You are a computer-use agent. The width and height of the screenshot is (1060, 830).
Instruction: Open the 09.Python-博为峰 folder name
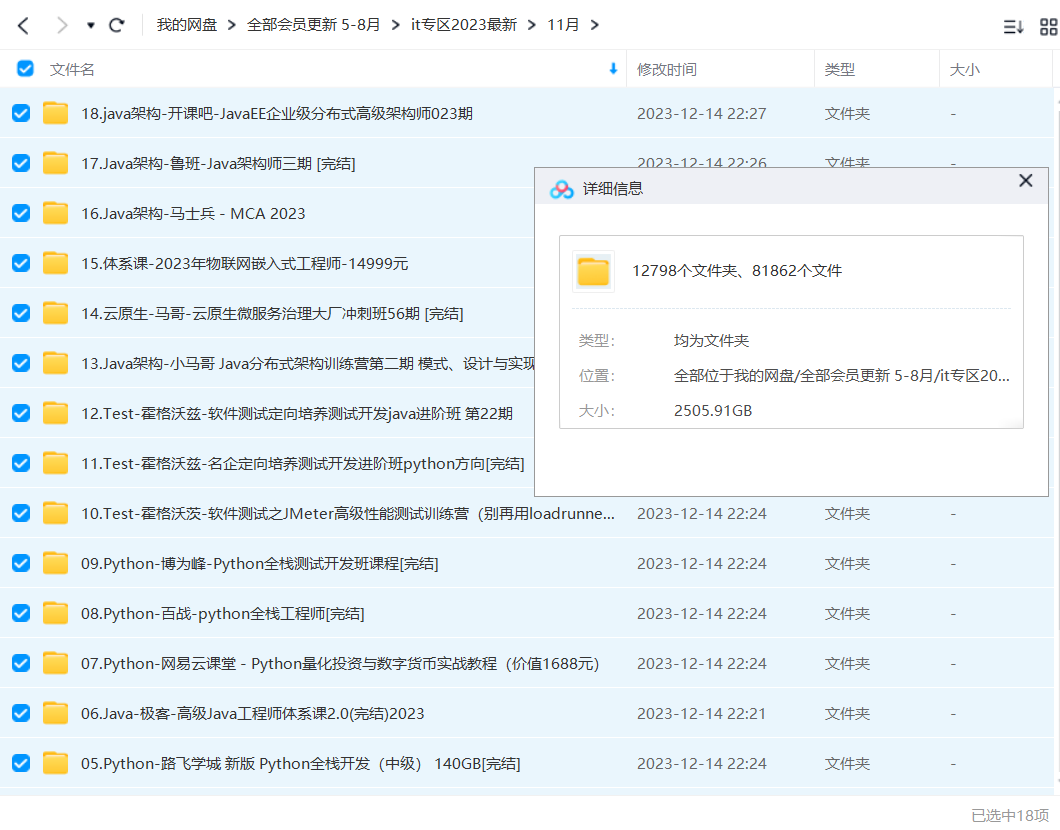point(259,563)
